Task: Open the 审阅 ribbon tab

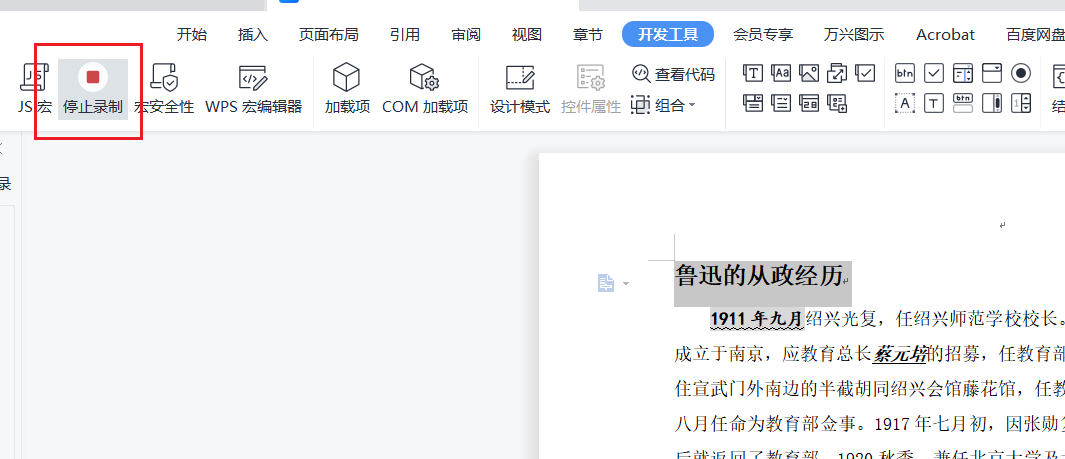Action: [465, 34]
